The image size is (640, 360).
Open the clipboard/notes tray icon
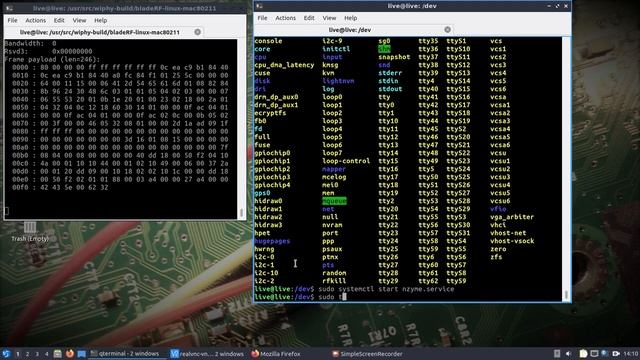click(583, 353)
